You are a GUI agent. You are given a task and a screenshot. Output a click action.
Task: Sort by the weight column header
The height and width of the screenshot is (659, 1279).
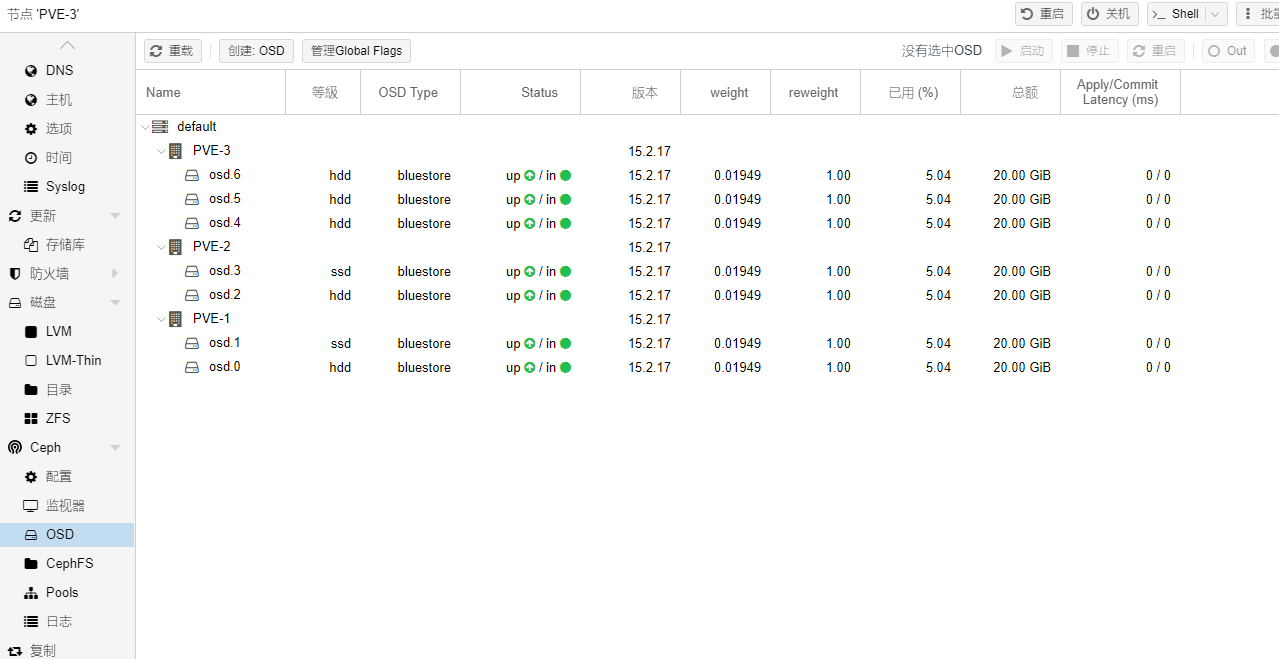pyautogui.click(x=726, y=92)
